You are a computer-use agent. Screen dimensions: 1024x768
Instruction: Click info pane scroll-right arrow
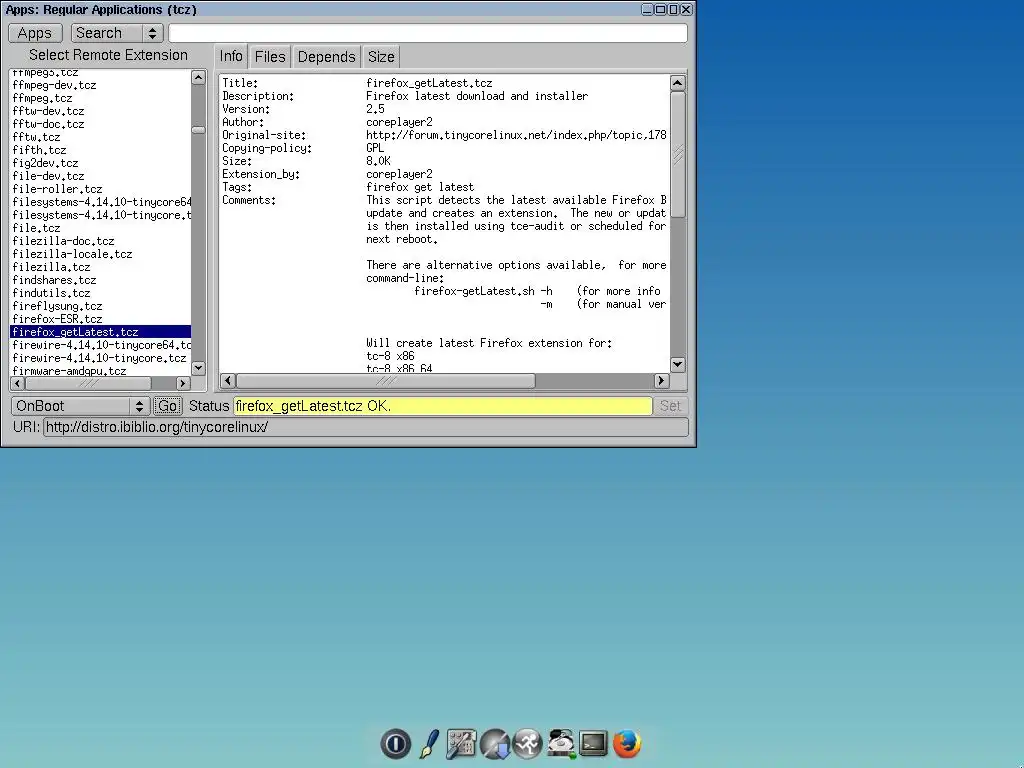pos(661,381)
